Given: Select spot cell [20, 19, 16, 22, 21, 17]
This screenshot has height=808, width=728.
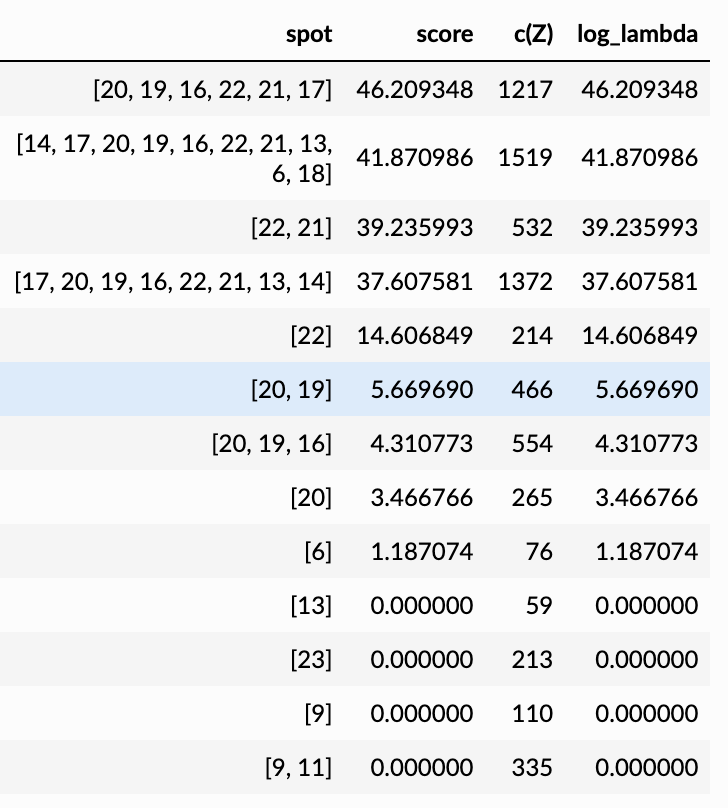Looking at the screenshot, I should 213,90.
